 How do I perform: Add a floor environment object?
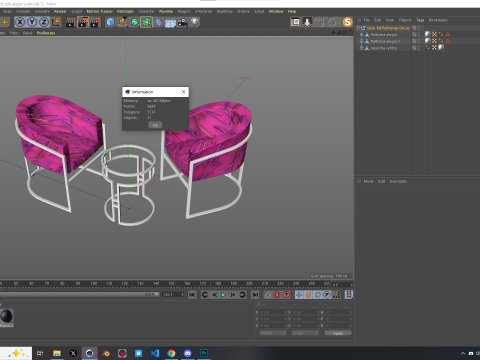click(x=170, y=22)
